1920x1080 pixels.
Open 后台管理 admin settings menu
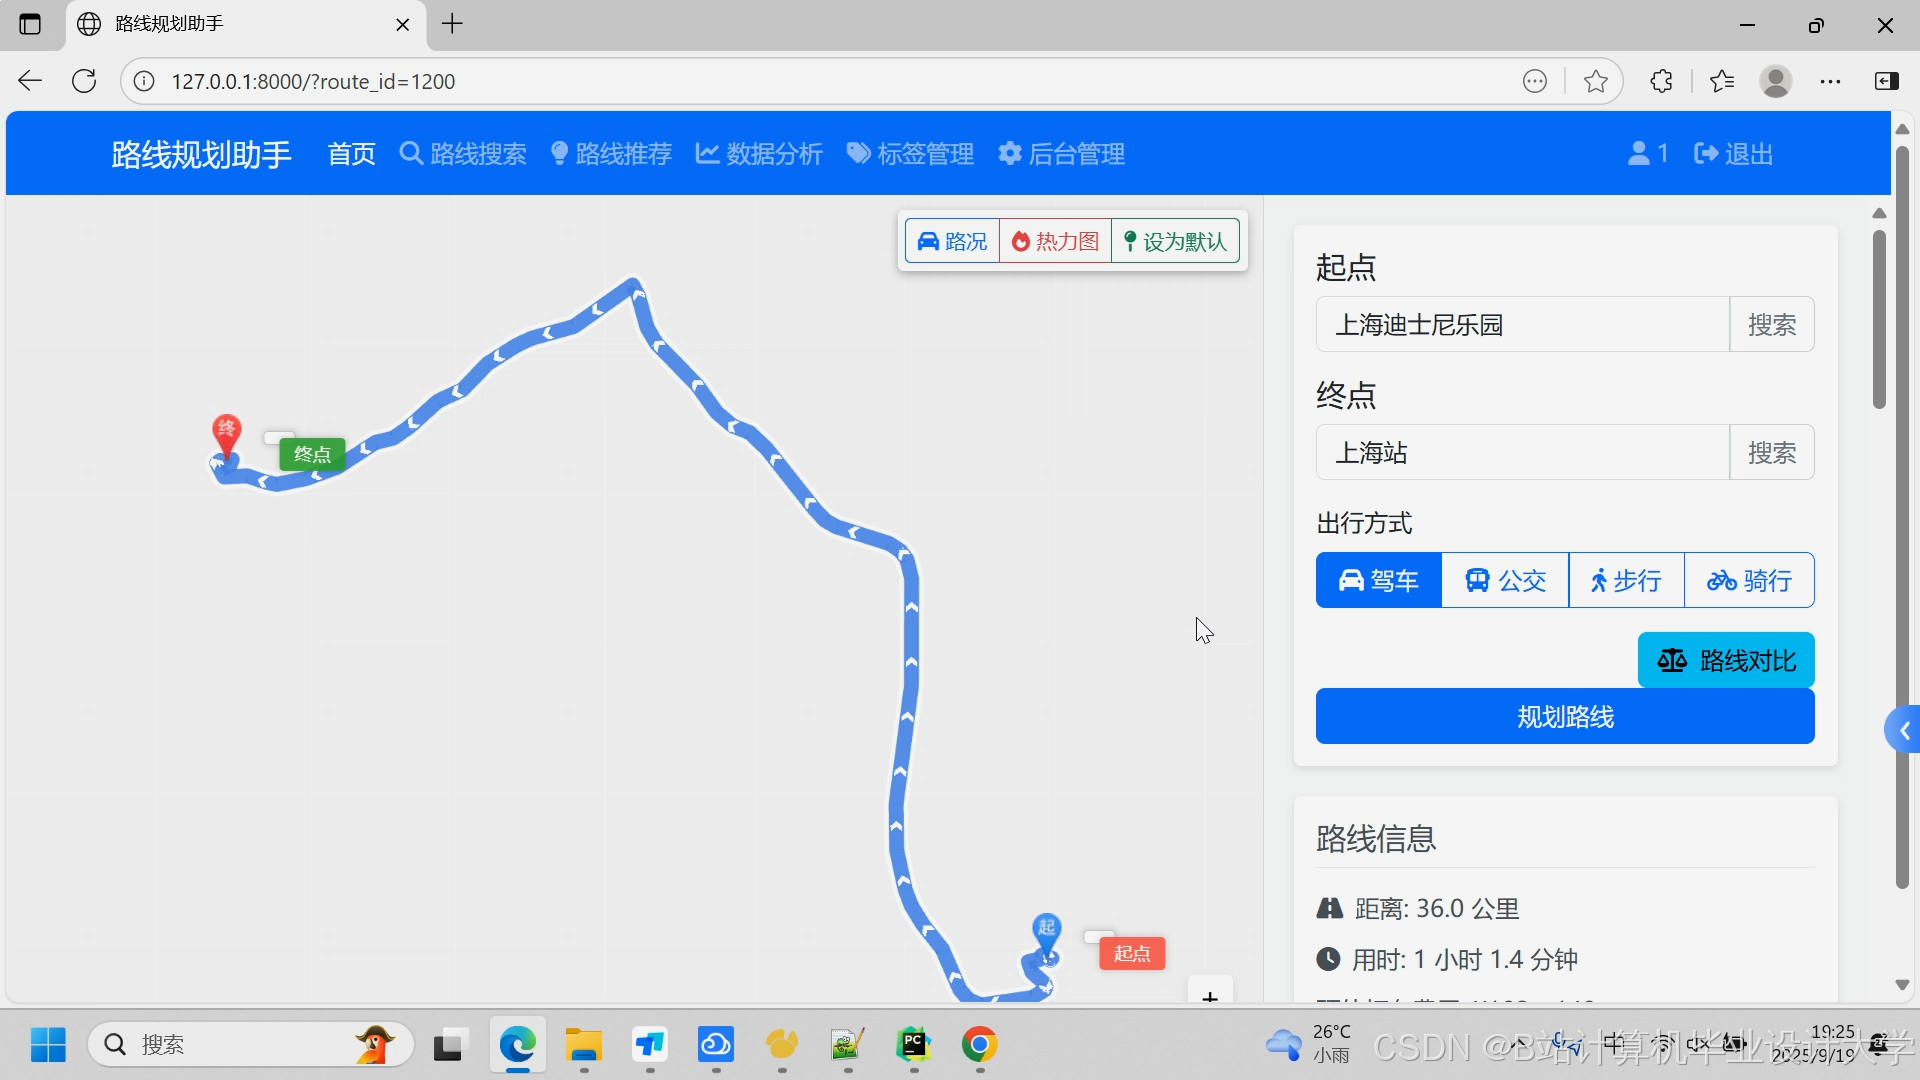[x=1061, y=154]
